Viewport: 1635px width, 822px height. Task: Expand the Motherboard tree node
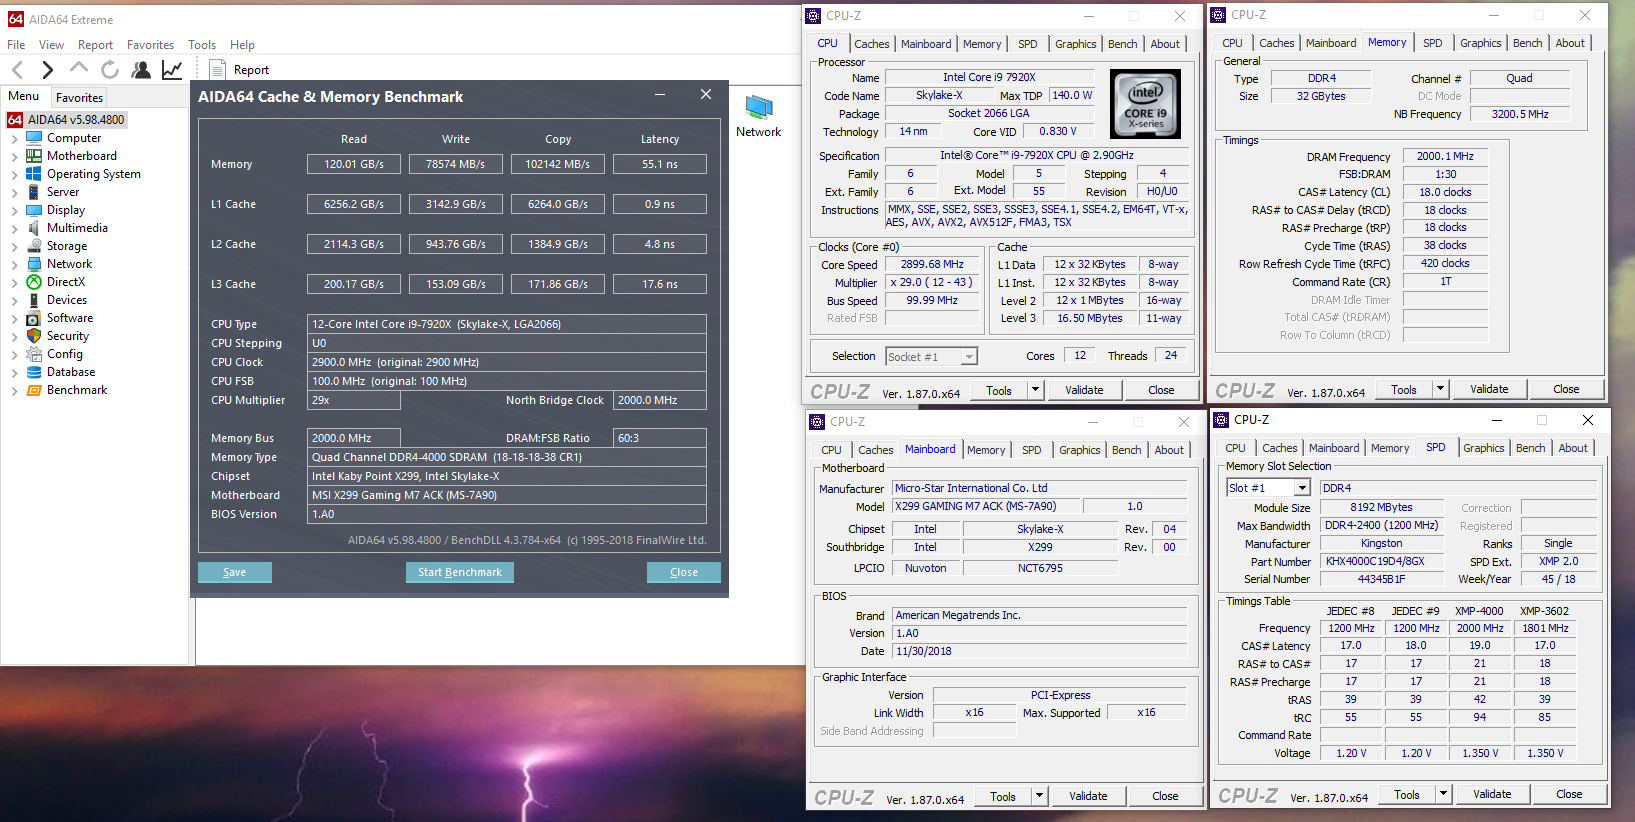[x=14, y=157]
